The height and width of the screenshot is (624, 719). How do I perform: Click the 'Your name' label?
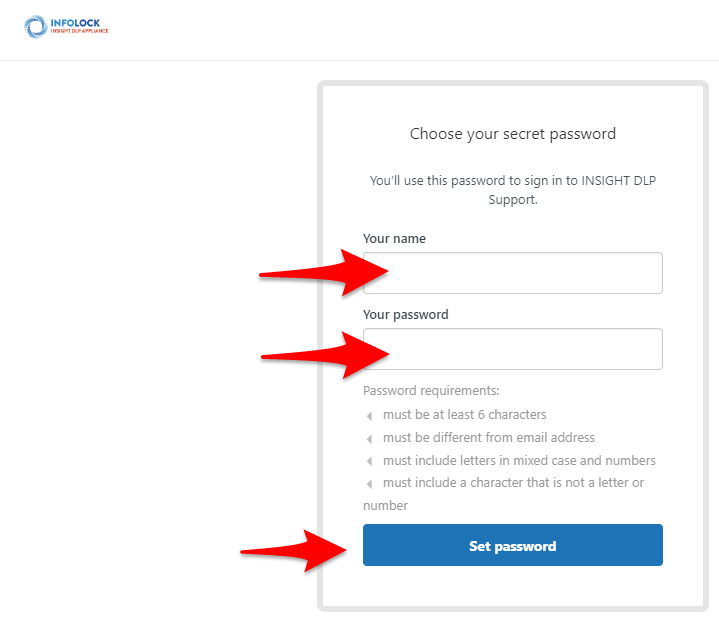(394, 239)
